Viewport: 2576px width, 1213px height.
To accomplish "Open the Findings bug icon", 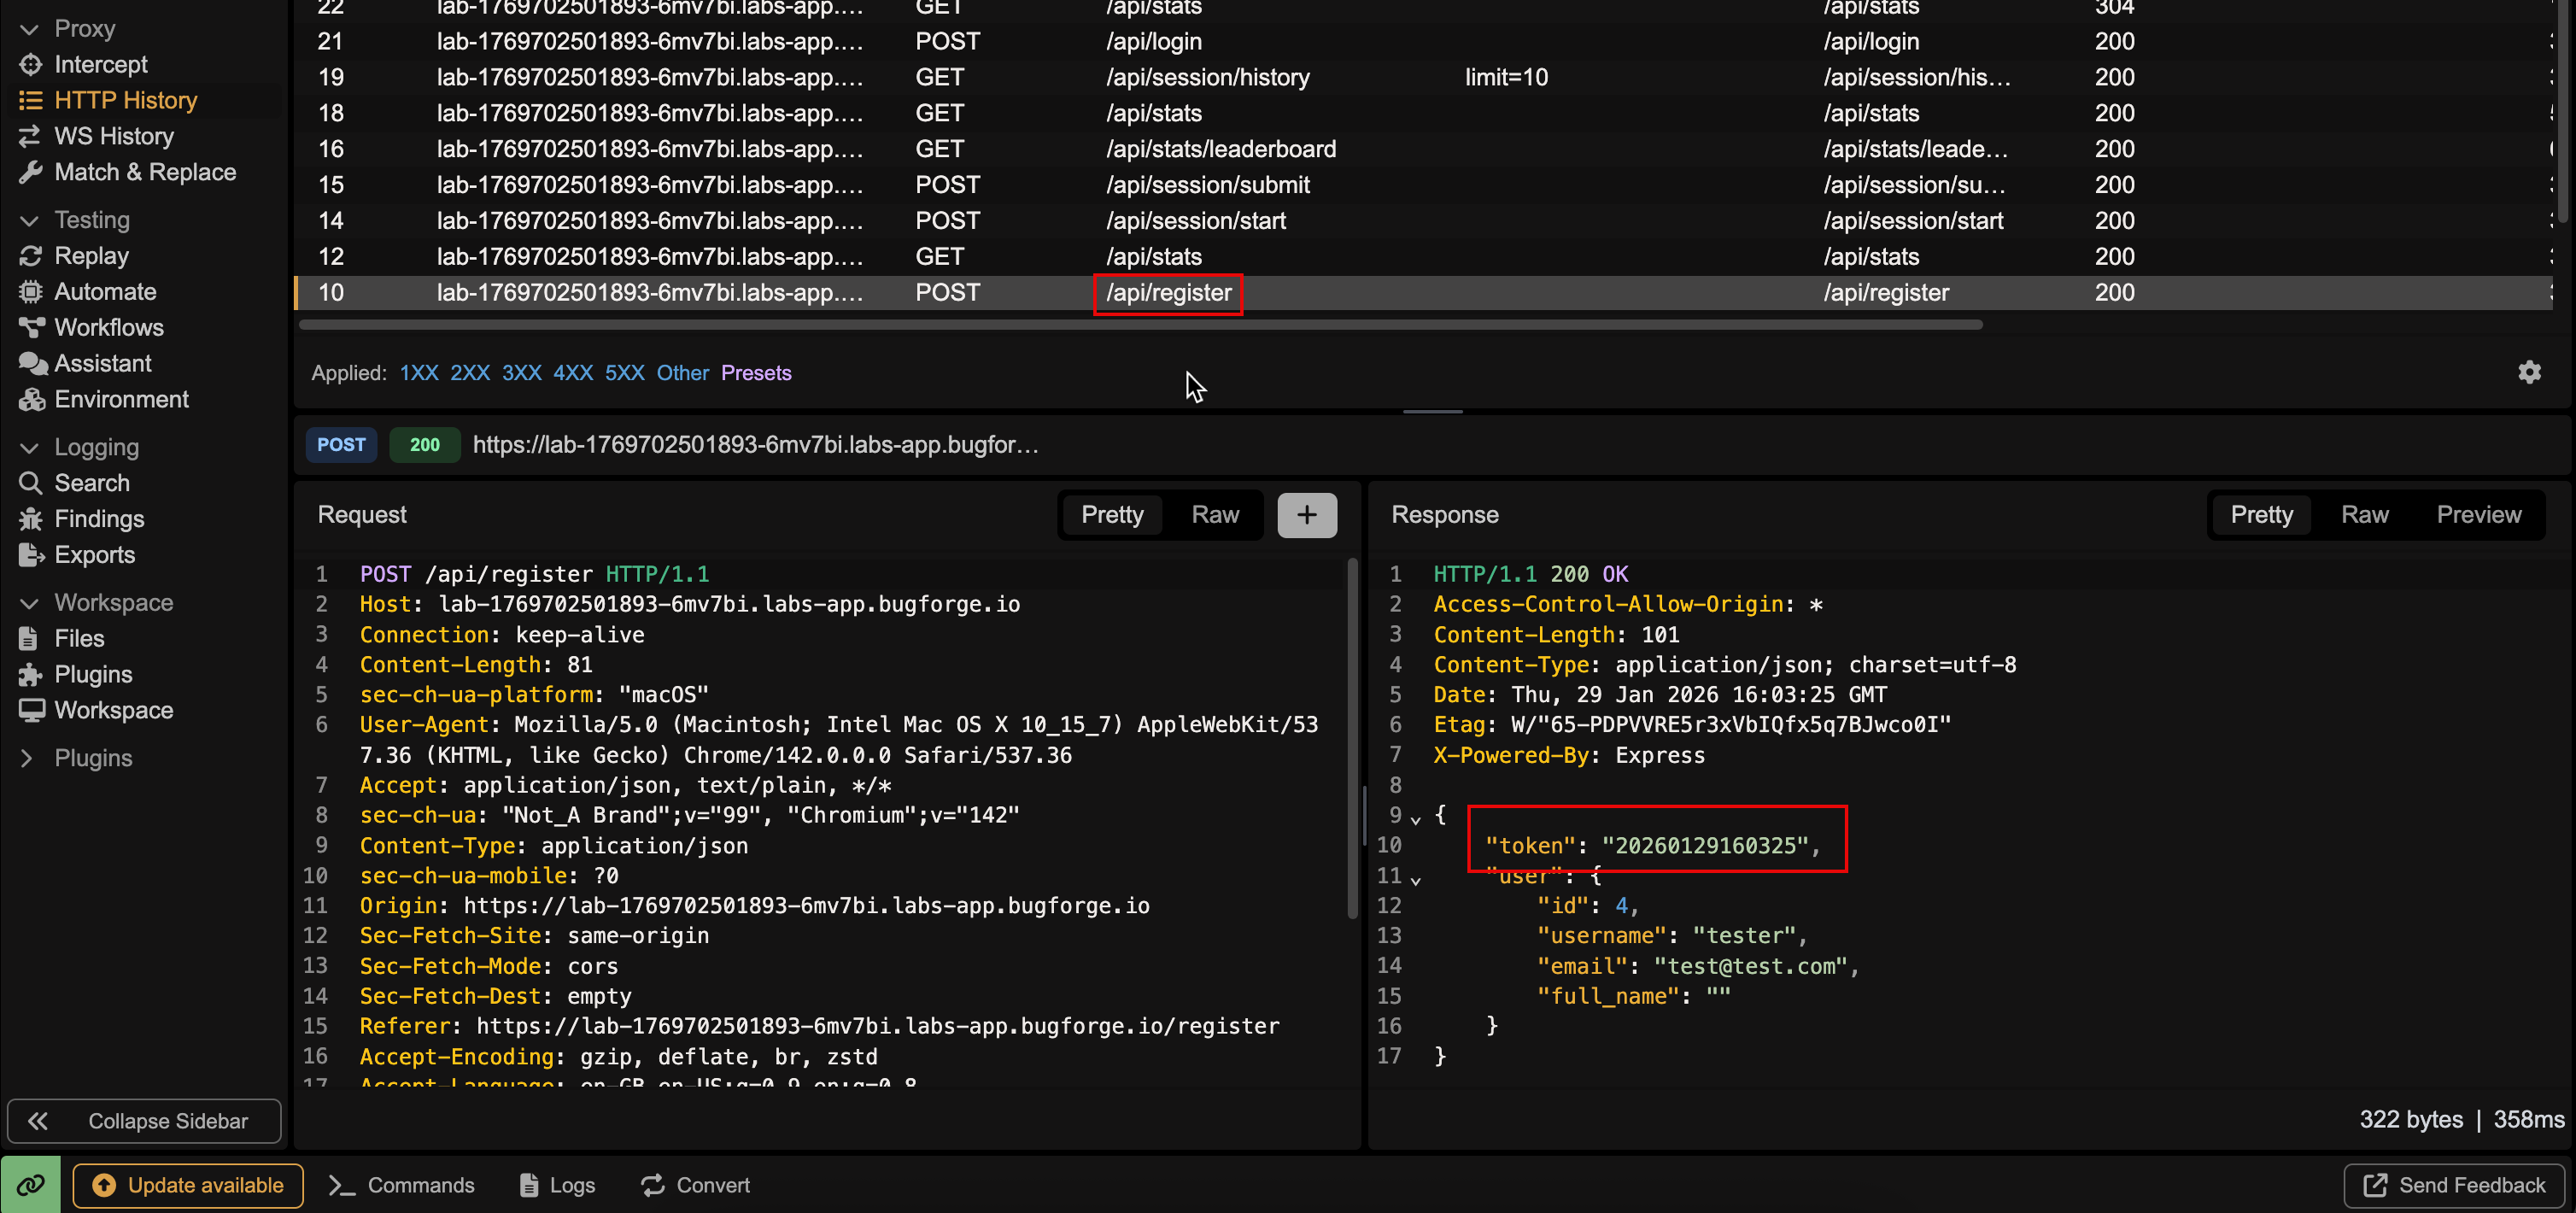I will [x=30, y=519].
